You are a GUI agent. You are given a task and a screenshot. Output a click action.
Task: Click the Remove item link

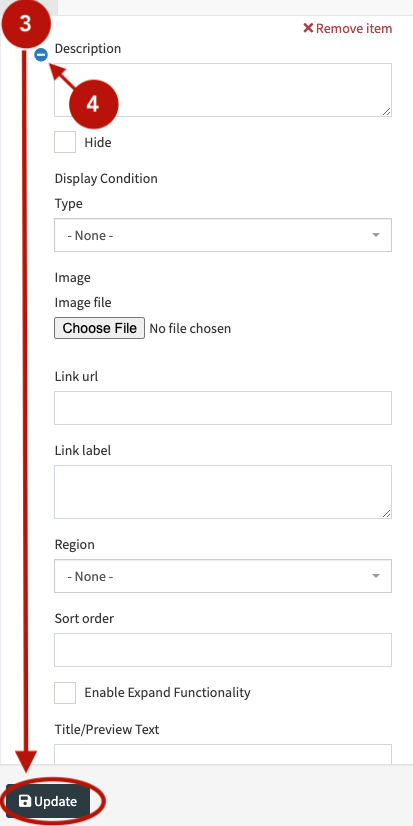tap(348, 28)
